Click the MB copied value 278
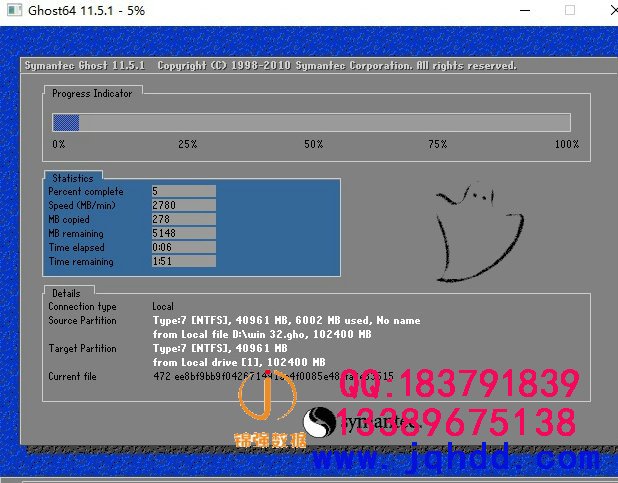This screenshot has width=618, height=483. [184, 219]
